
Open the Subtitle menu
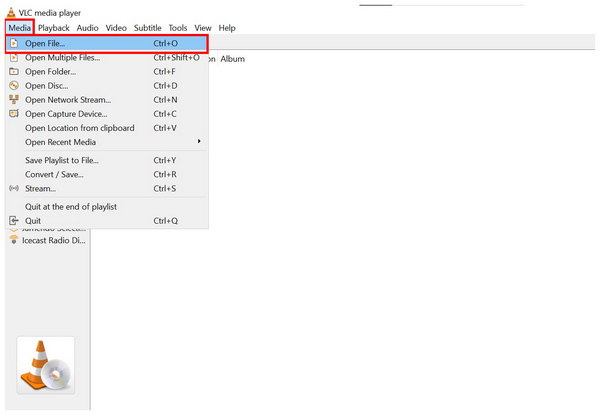147,28
